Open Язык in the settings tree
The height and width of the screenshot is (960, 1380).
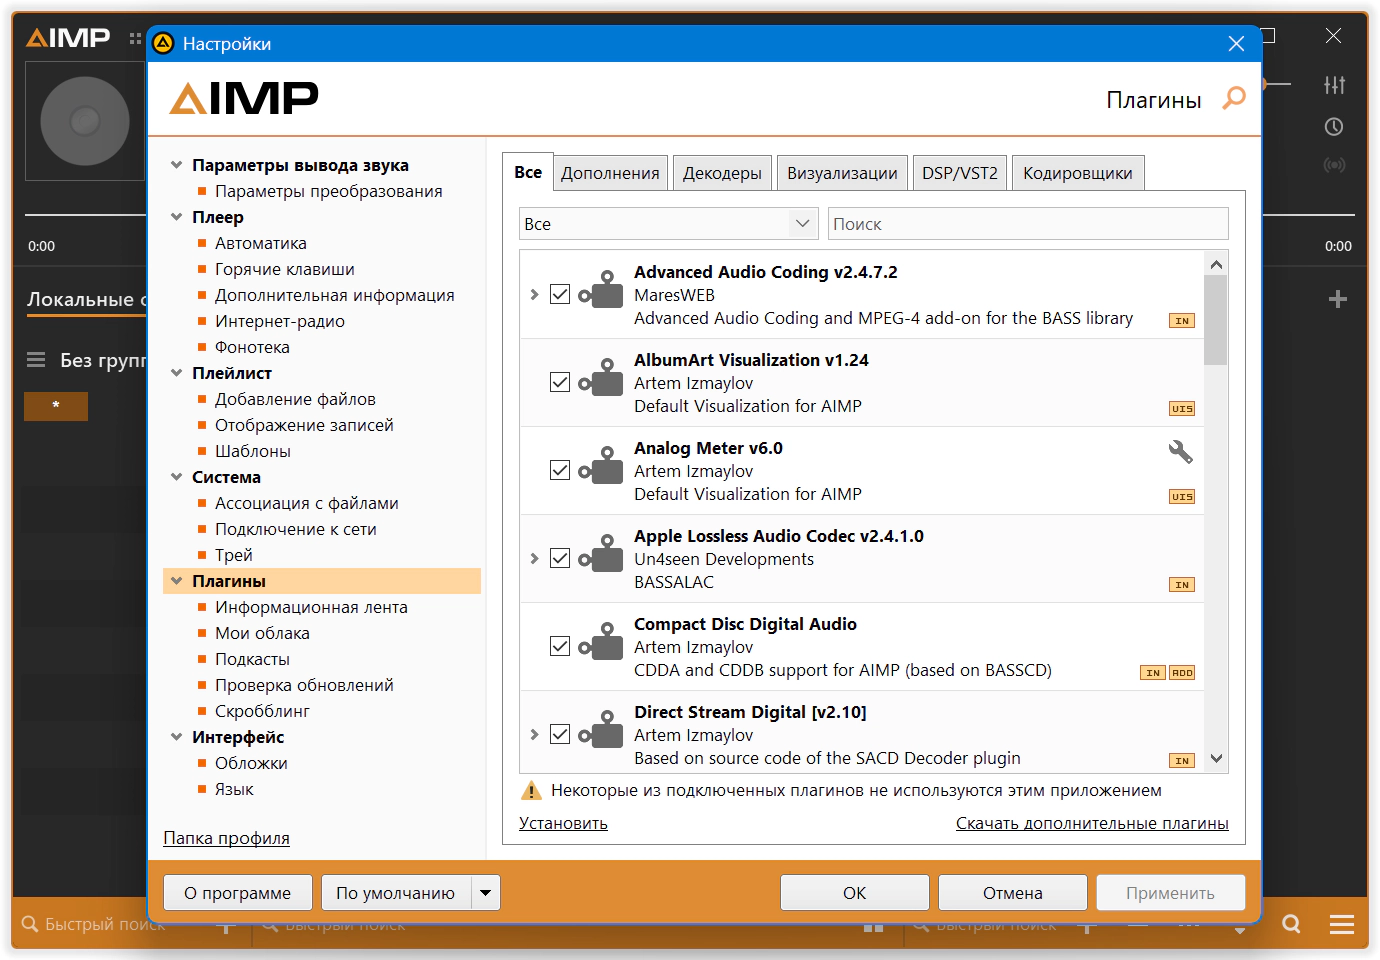[x=234, y=789]
